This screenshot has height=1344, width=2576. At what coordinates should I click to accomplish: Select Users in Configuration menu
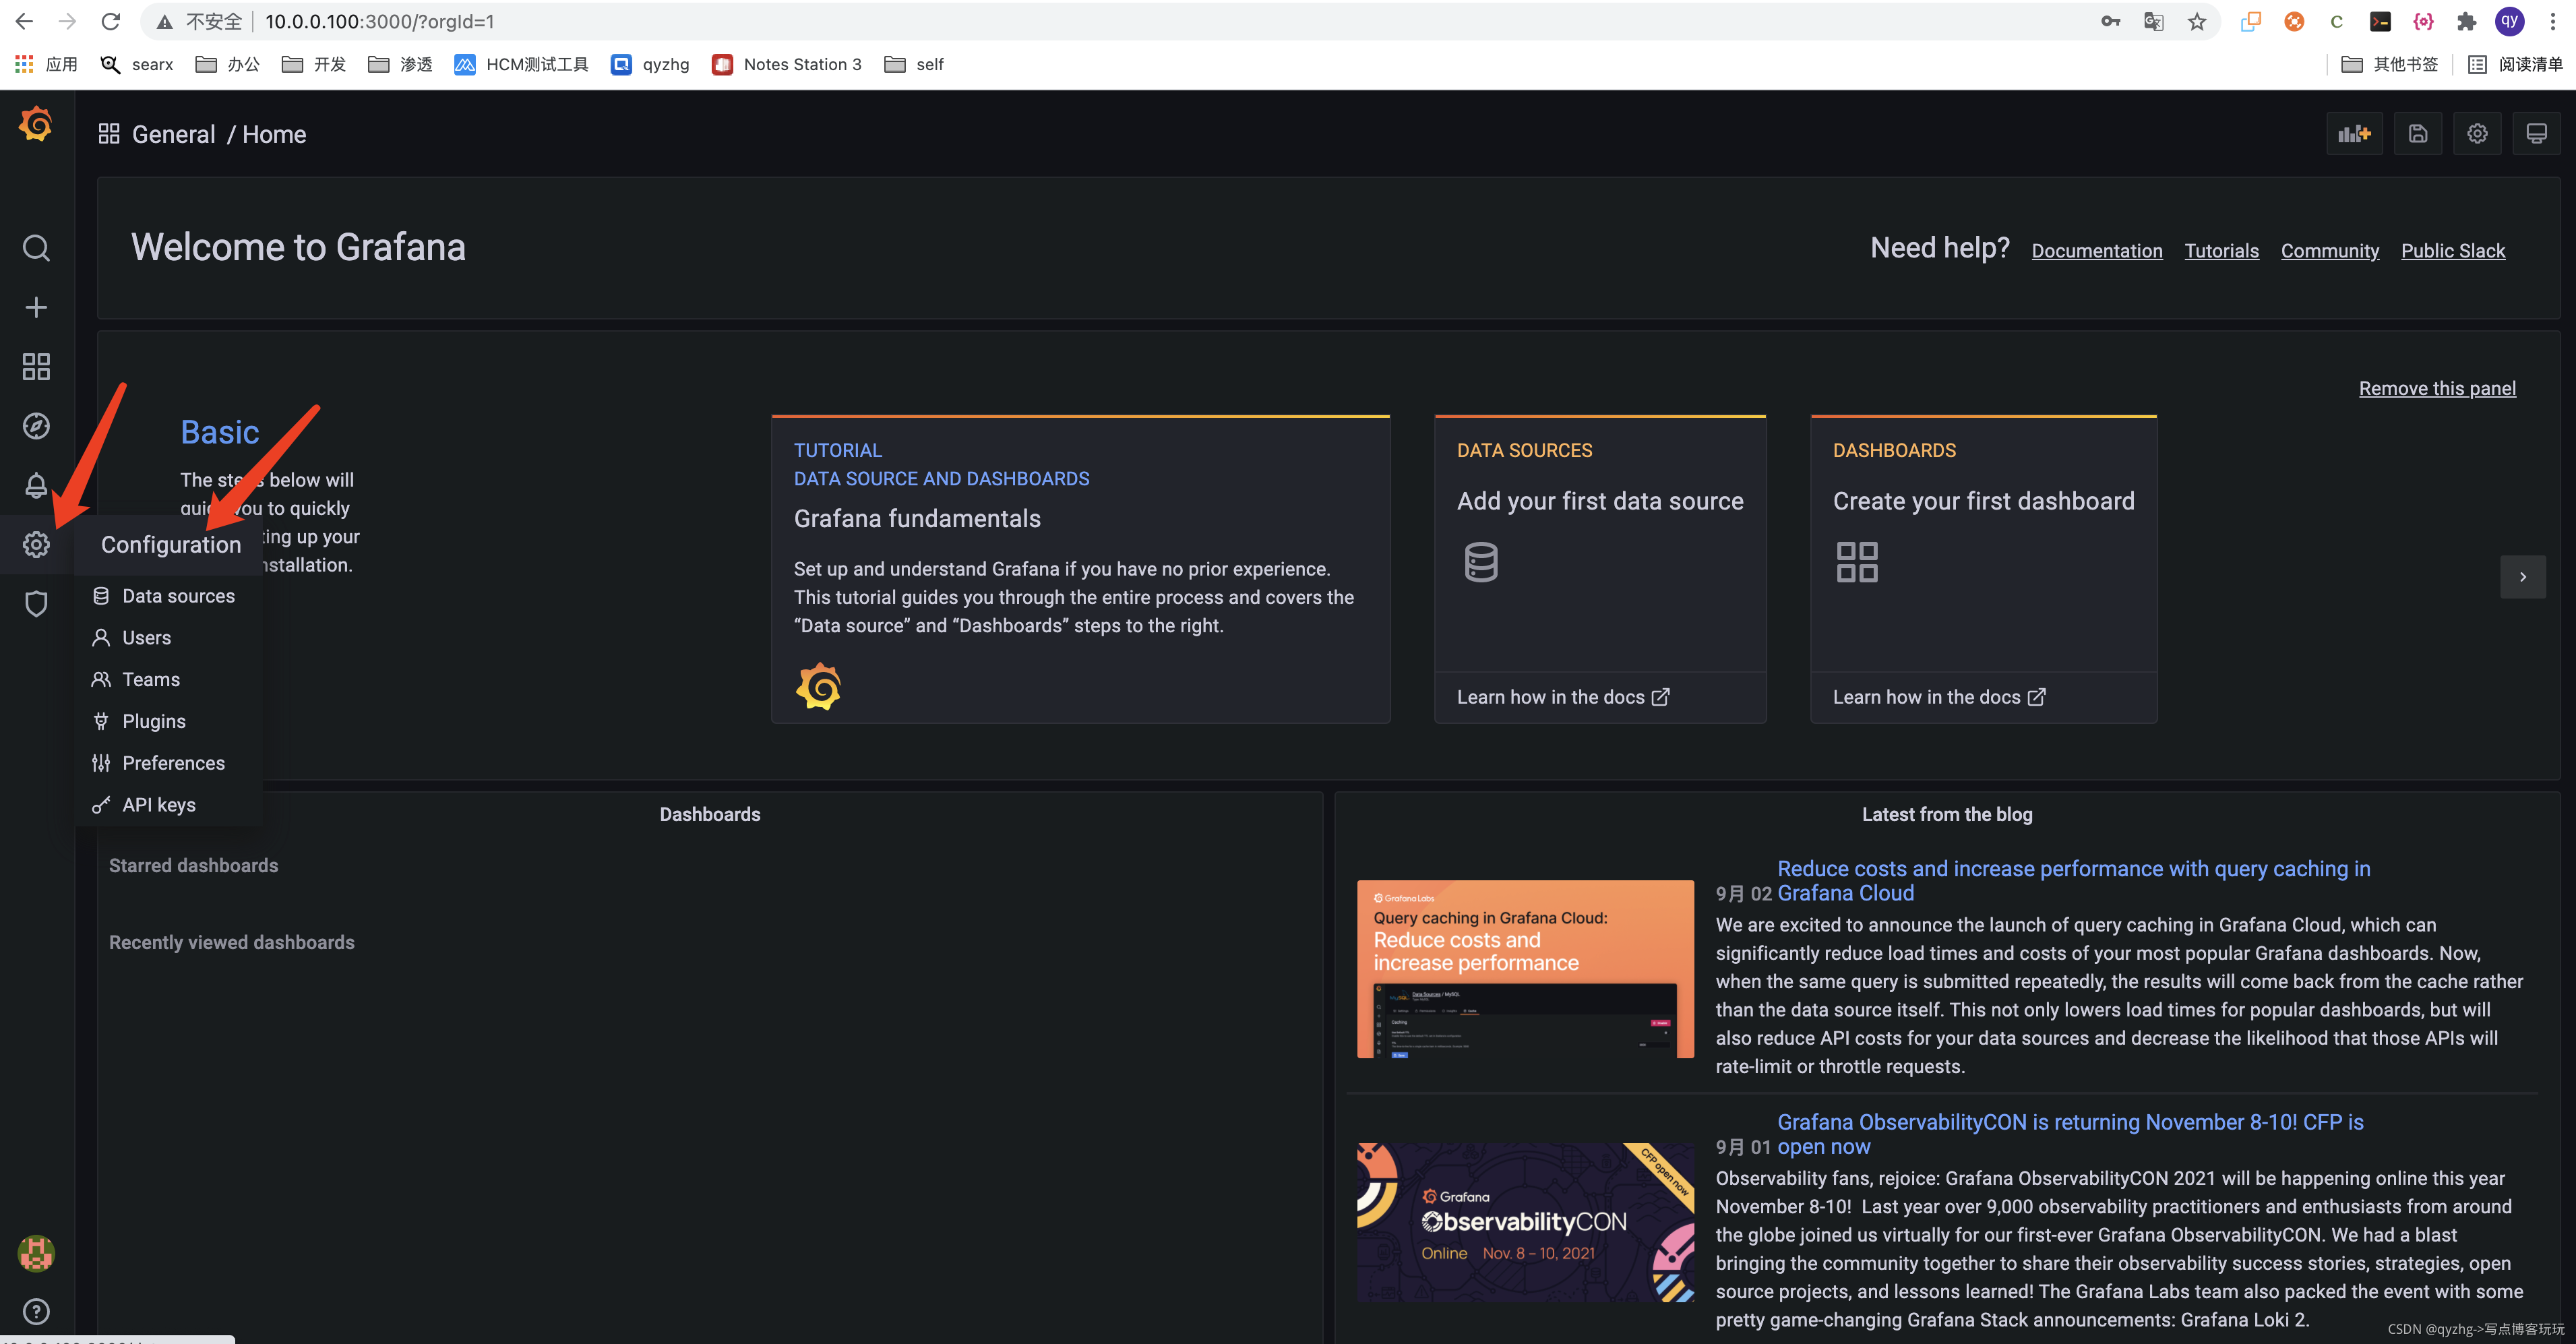[168, 638]
